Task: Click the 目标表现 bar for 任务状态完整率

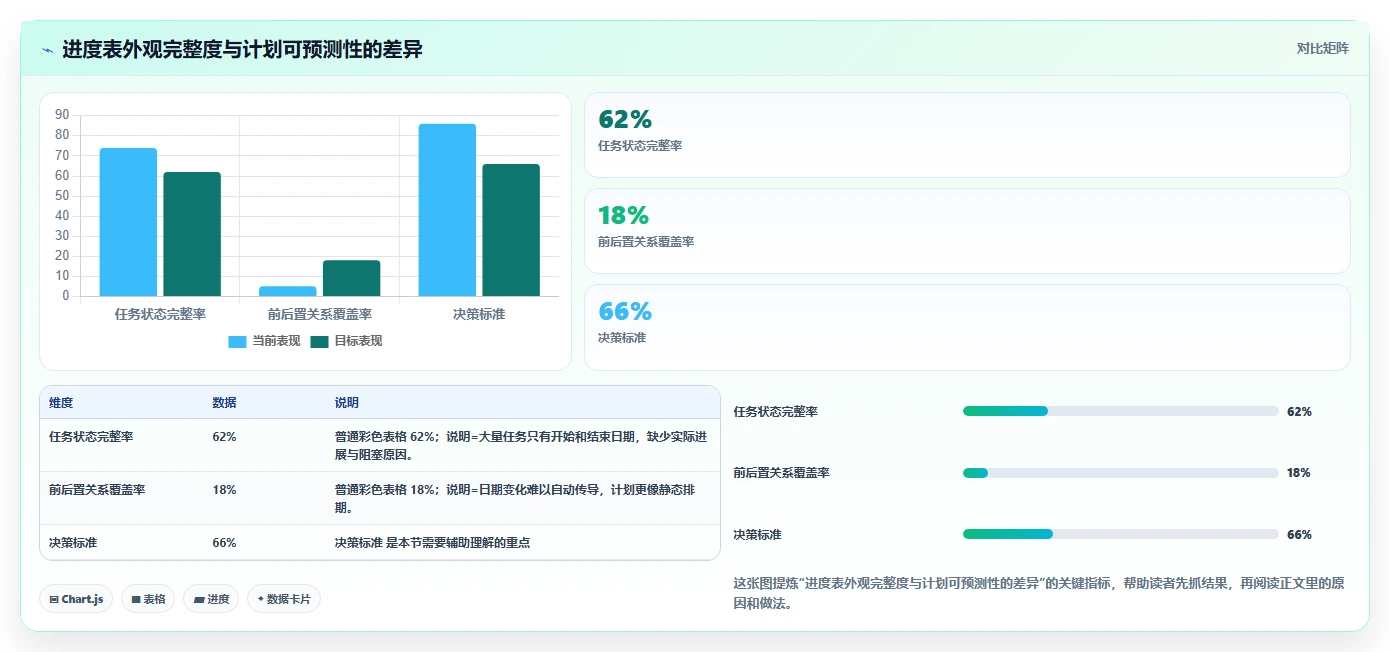Action: (x=192, y=234)
